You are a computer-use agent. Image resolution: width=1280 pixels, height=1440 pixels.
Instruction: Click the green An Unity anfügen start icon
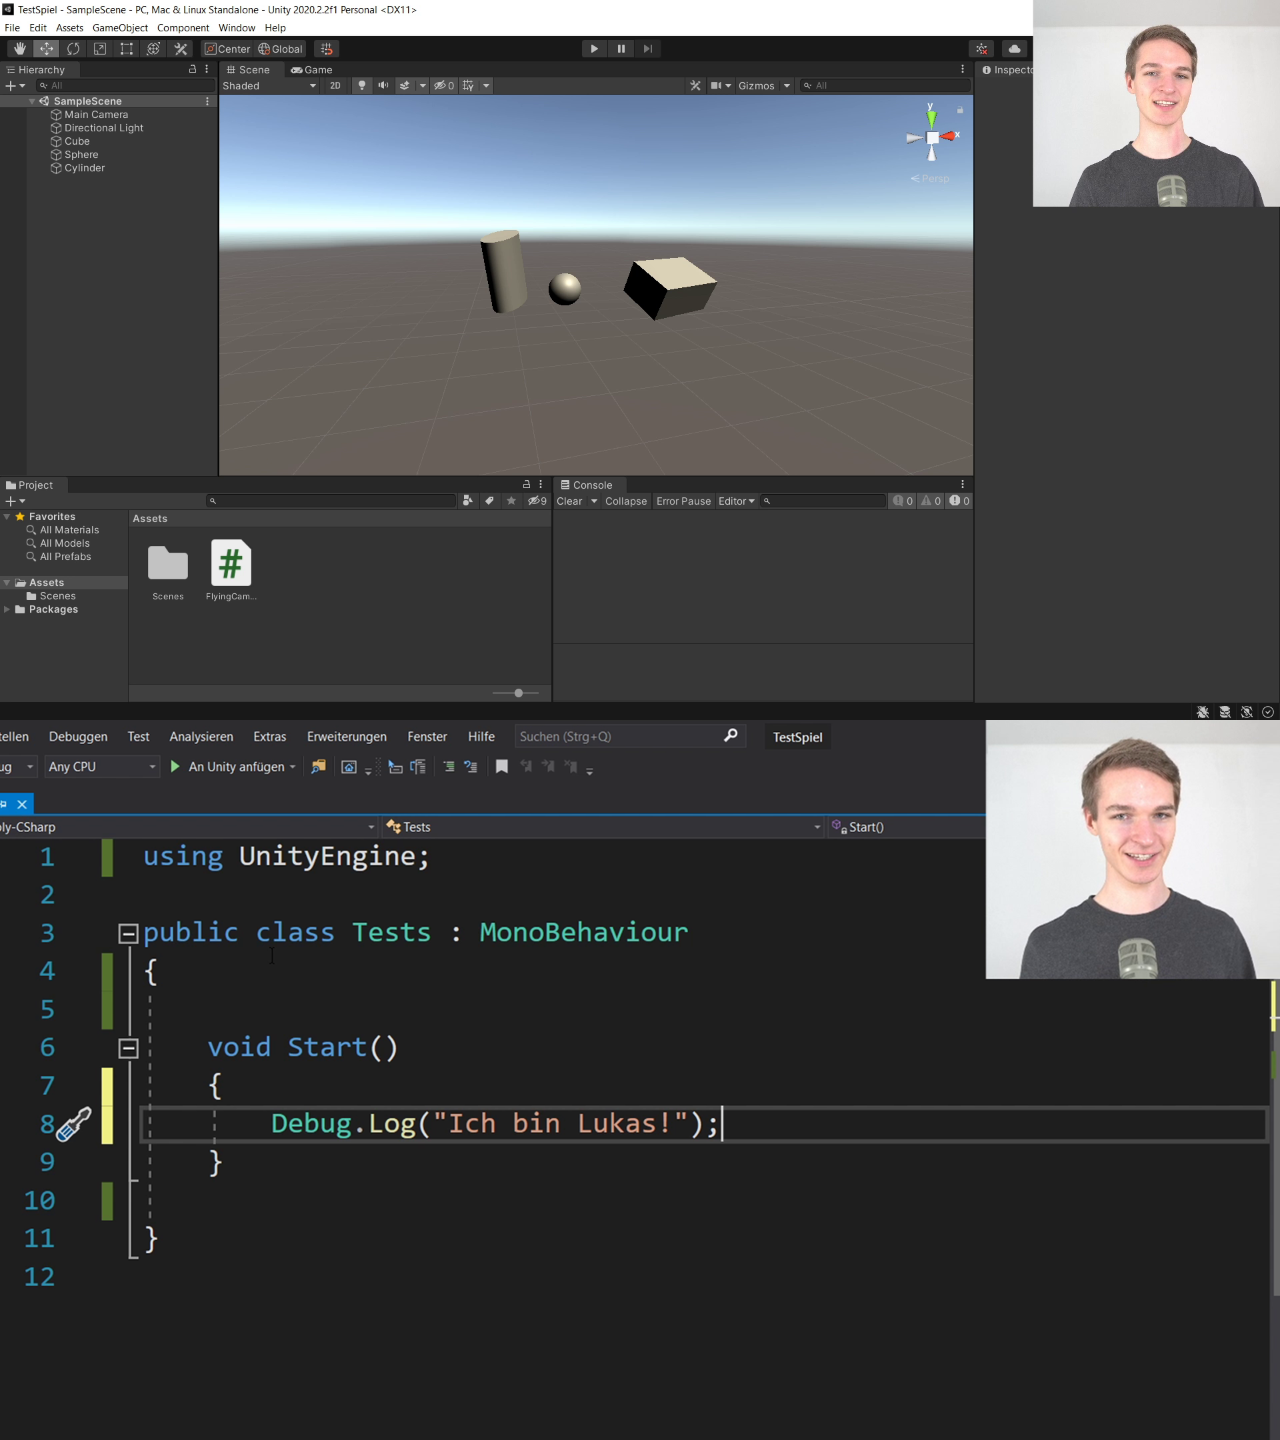(175, 766)
